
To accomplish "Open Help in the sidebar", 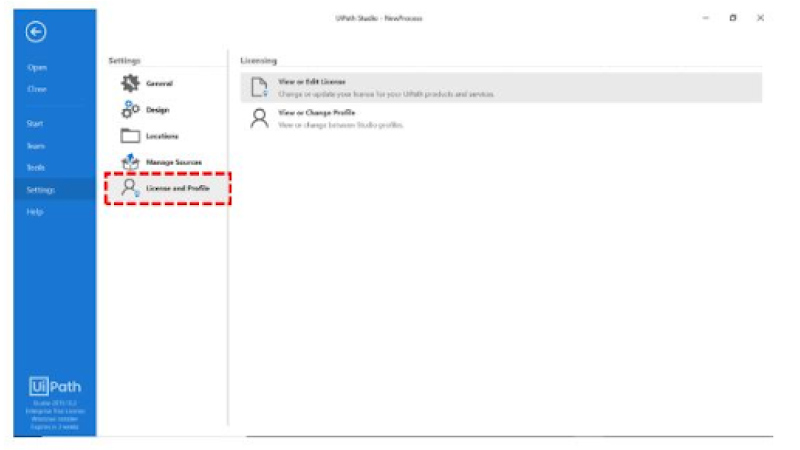I will [x=35, y=212].
